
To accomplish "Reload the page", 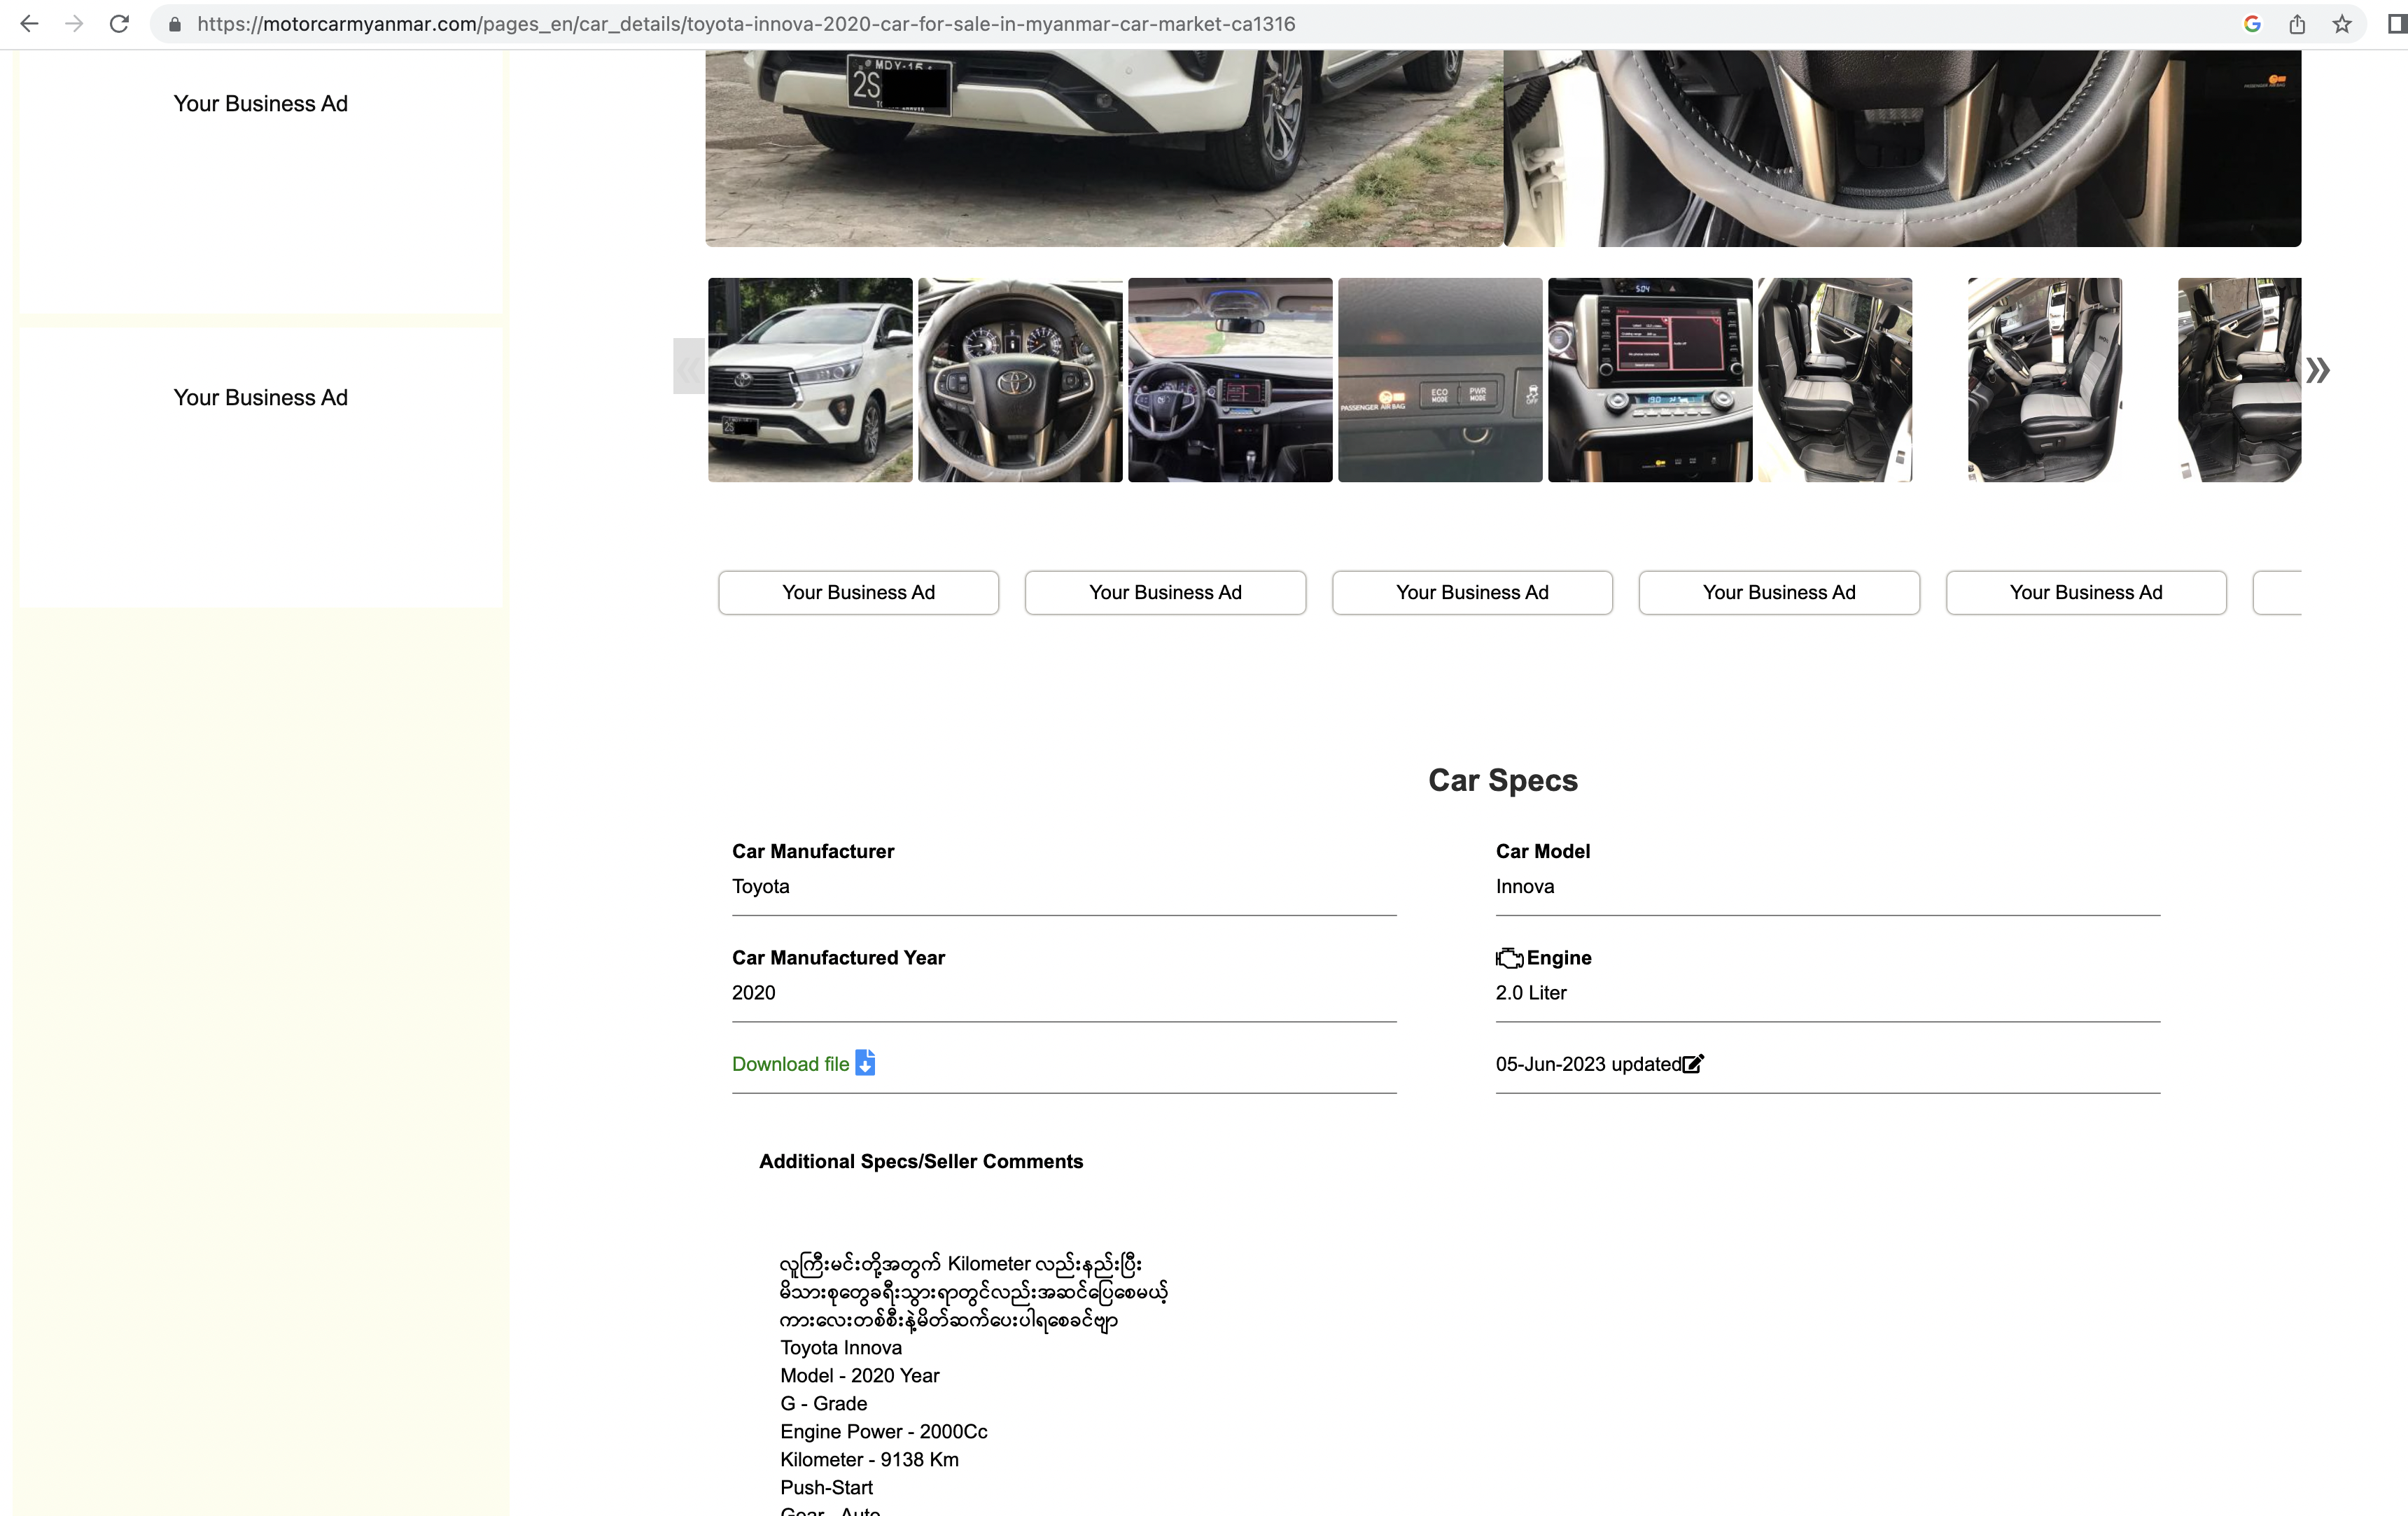I will [x=119, y=24].
